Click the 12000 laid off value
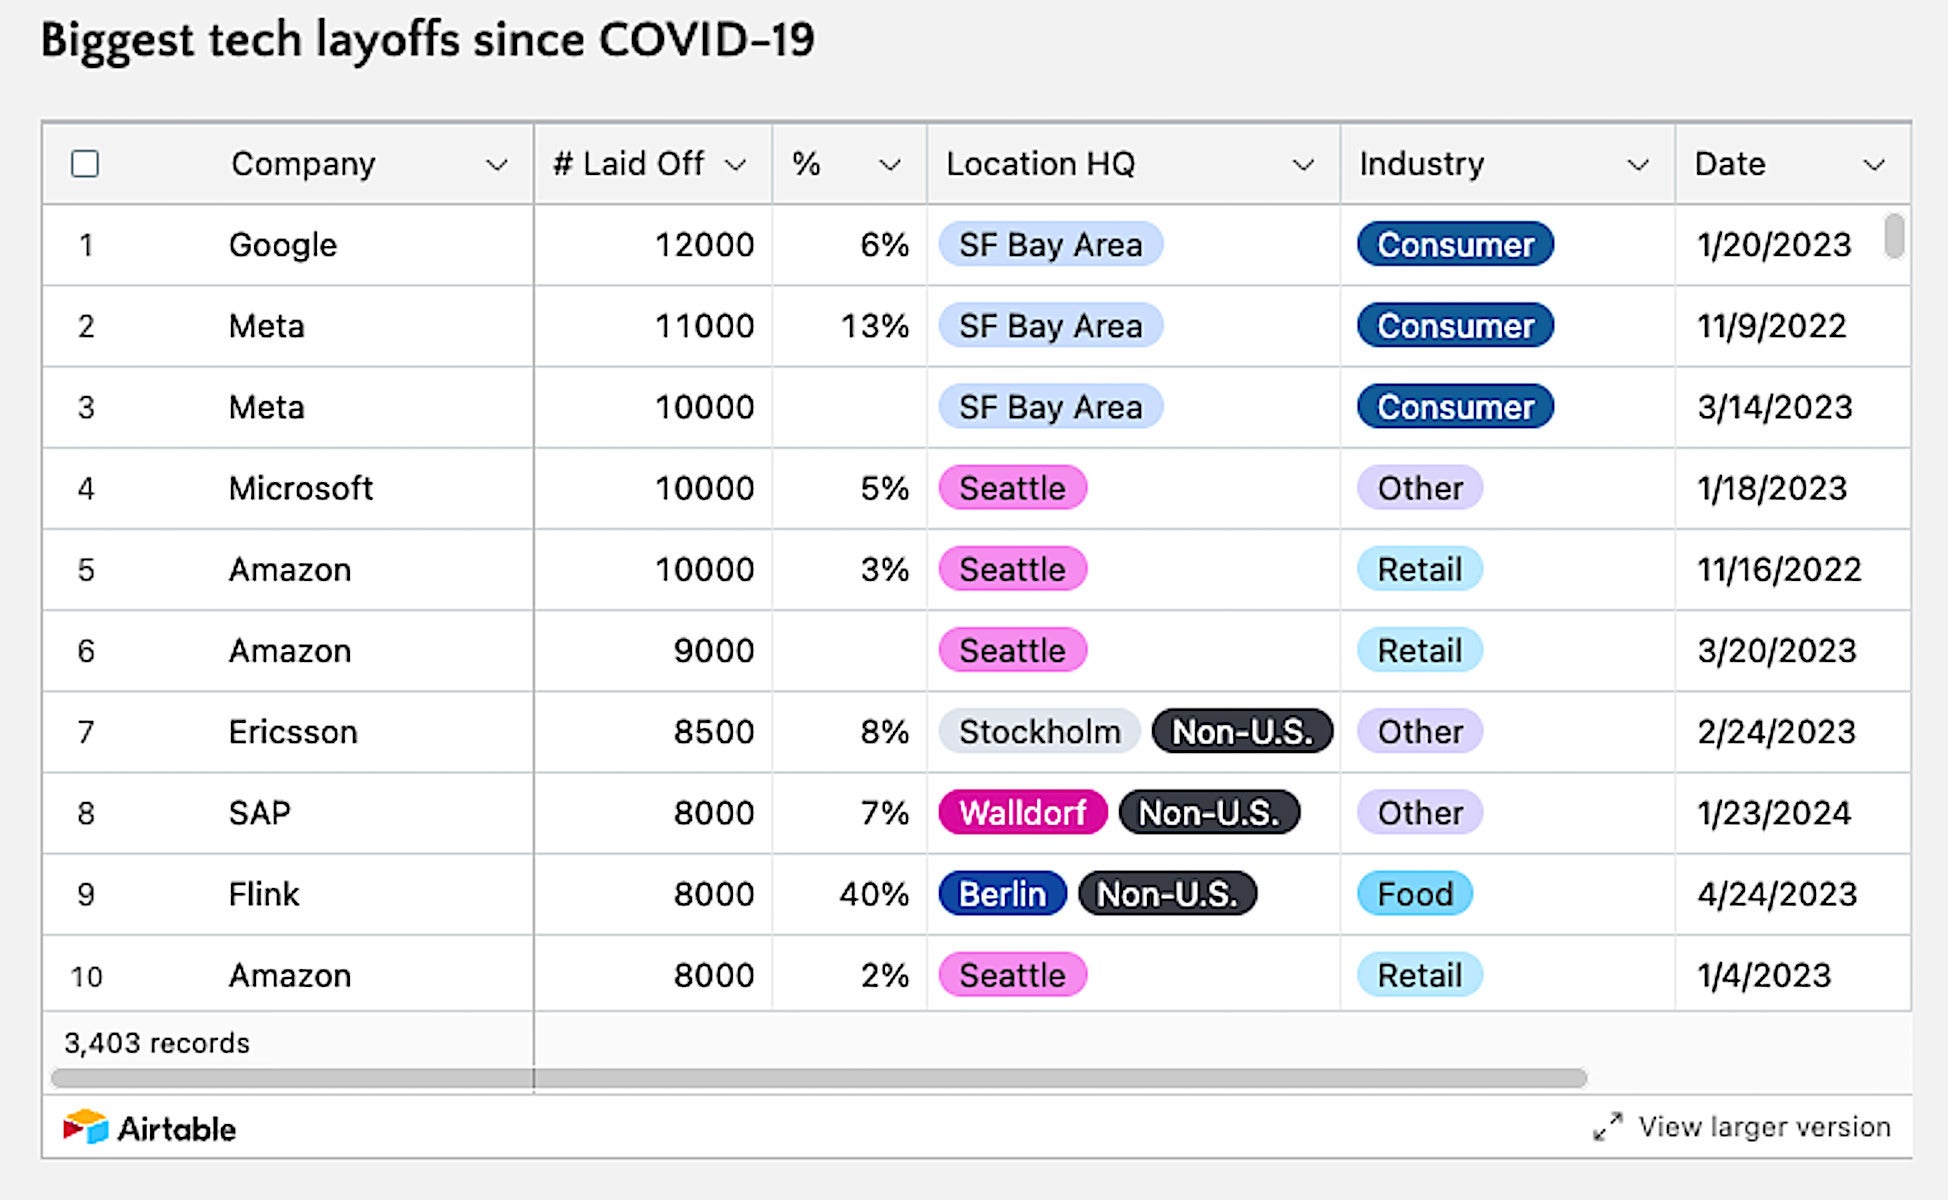This screenshot has width=1948, height=1200. tap(704, 245)
